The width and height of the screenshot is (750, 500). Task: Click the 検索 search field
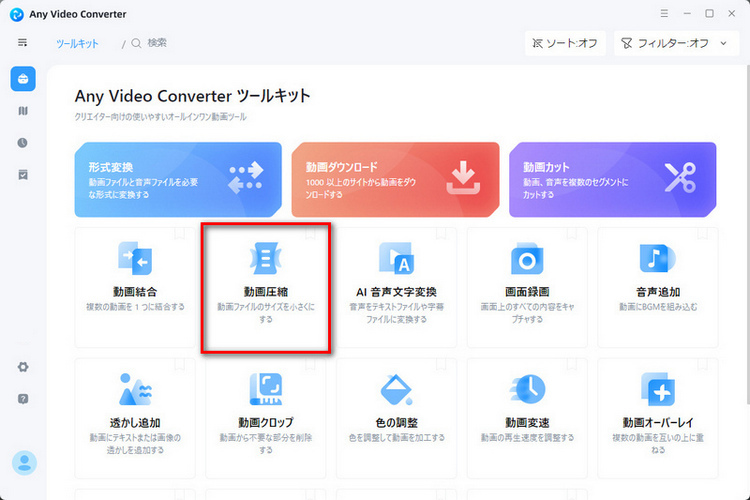click(157, 43)
